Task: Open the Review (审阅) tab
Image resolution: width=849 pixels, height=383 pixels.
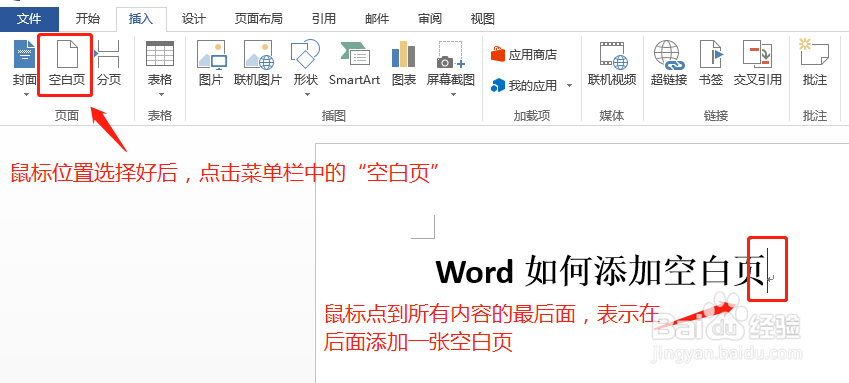Action: tap(430, 20)
